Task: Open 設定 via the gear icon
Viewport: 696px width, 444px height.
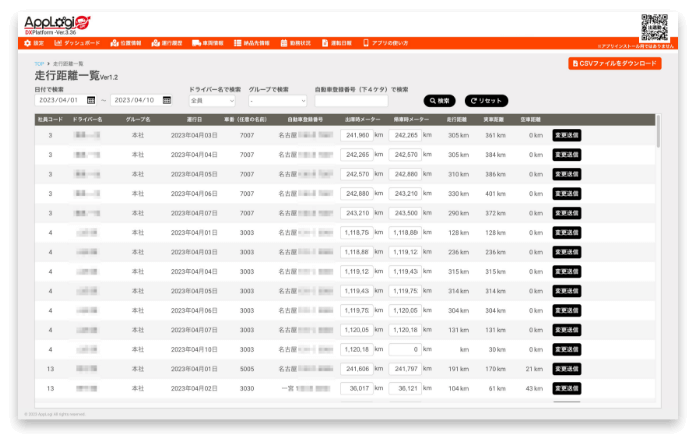Action: [28, 43]
